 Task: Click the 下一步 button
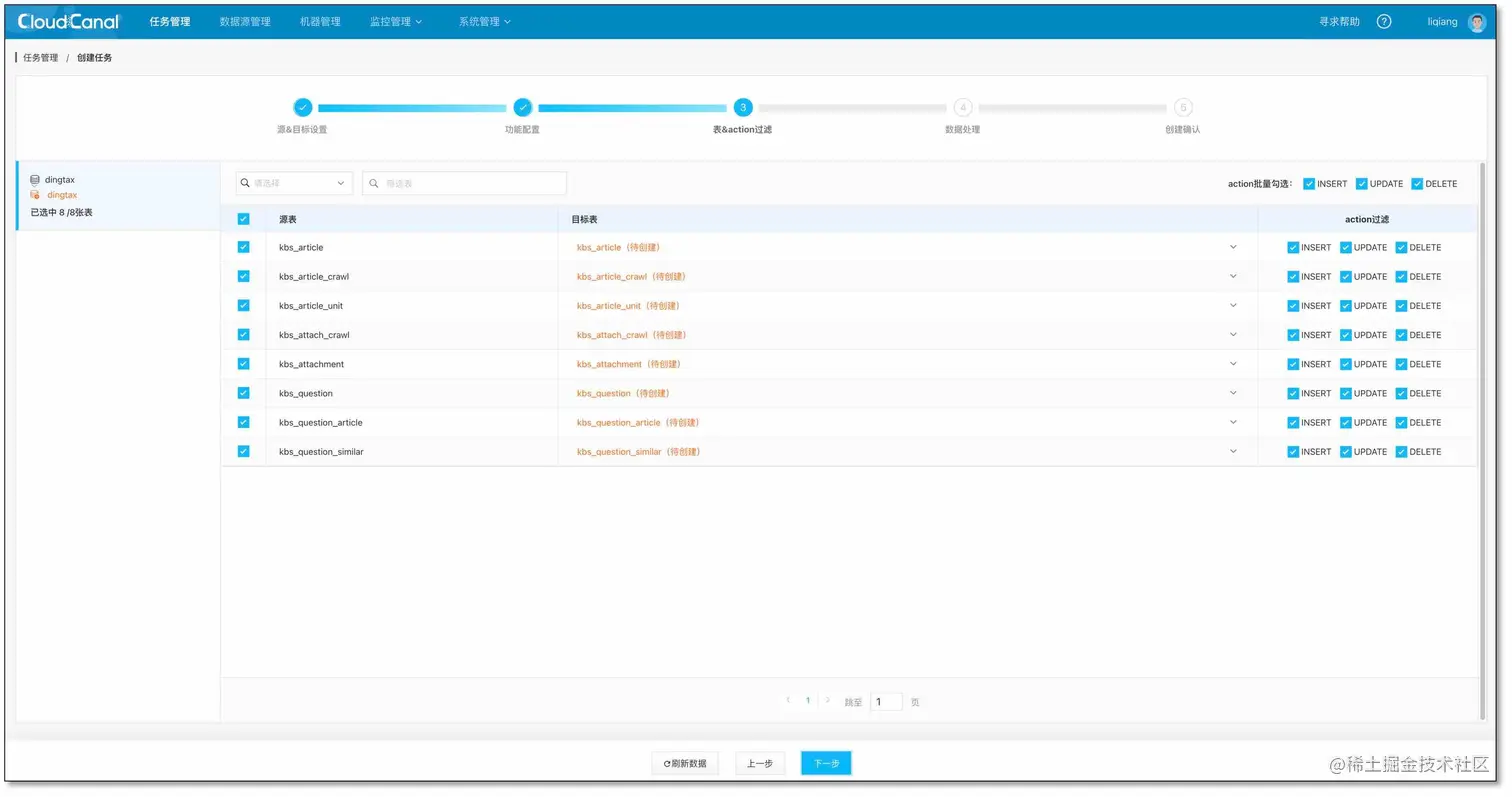coord(826,763)
